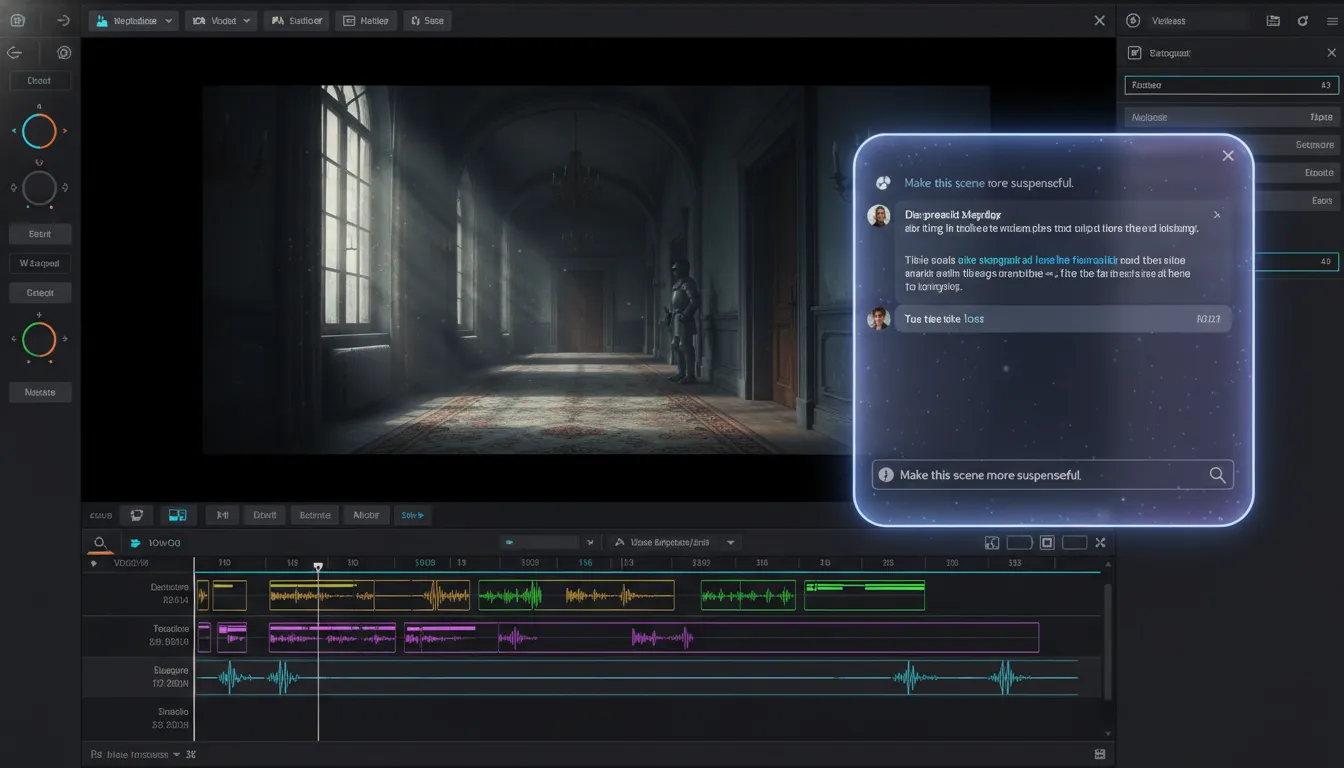
Task: Click inside the 'Make this scene more suspenseful' input field
Action: (x=1050, y=474)
